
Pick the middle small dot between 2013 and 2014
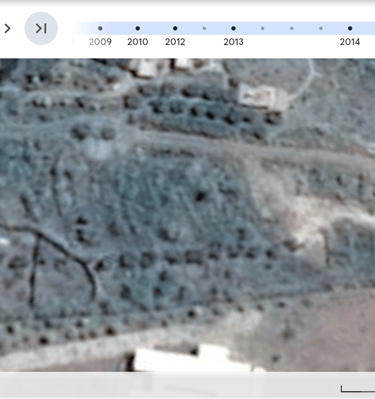point(292,28)
